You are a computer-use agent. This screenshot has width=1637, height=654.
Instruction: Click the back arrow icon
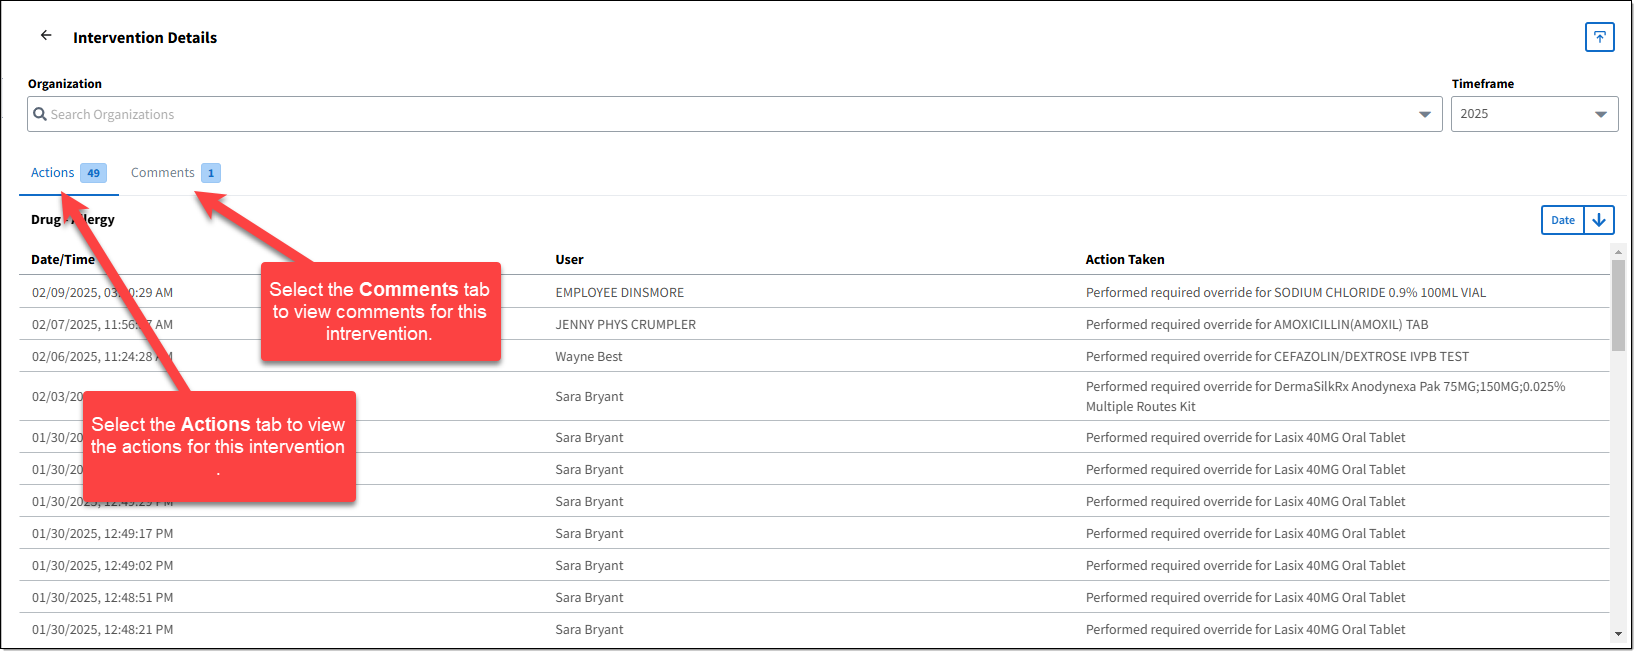pyautogui.click(x=46, y=36)
